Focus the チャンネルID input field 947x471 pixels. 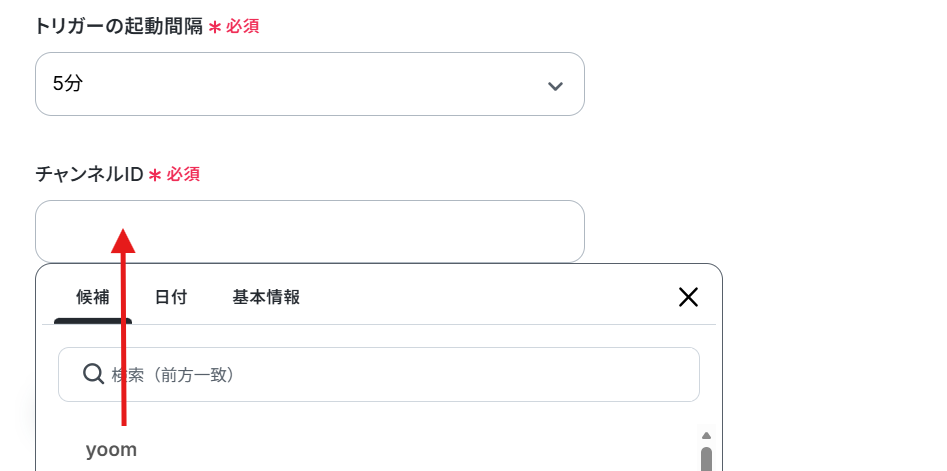[x=310, y=231]
